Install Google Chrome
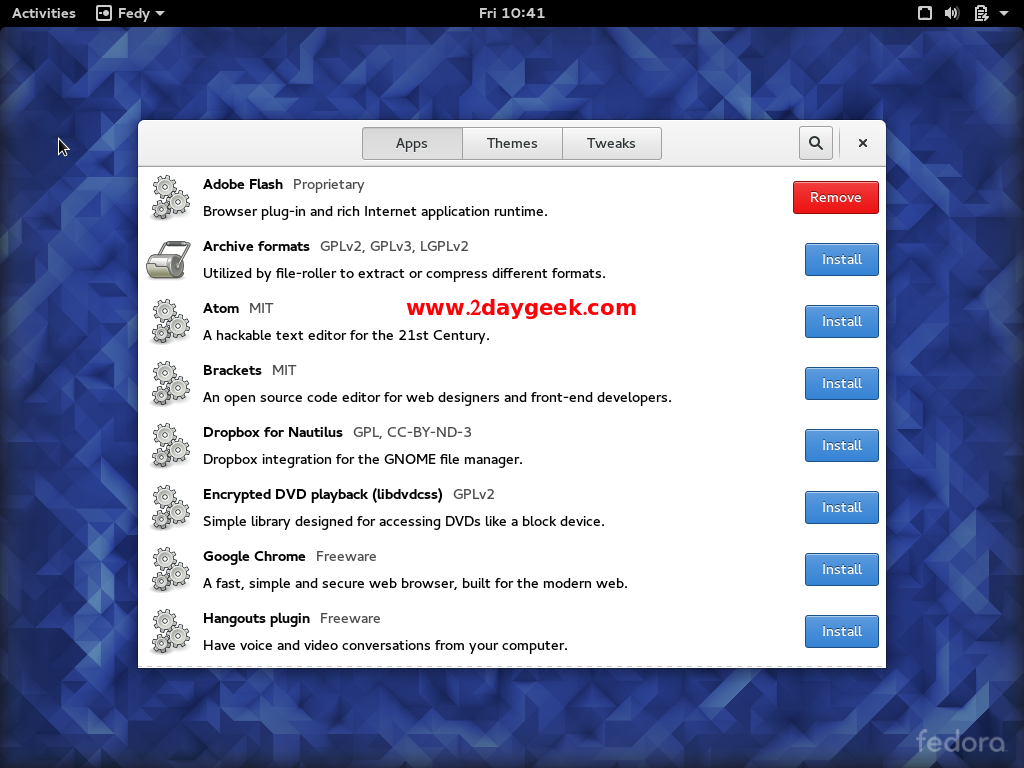This screenshot has width=1024, height=768. (841, 569)
